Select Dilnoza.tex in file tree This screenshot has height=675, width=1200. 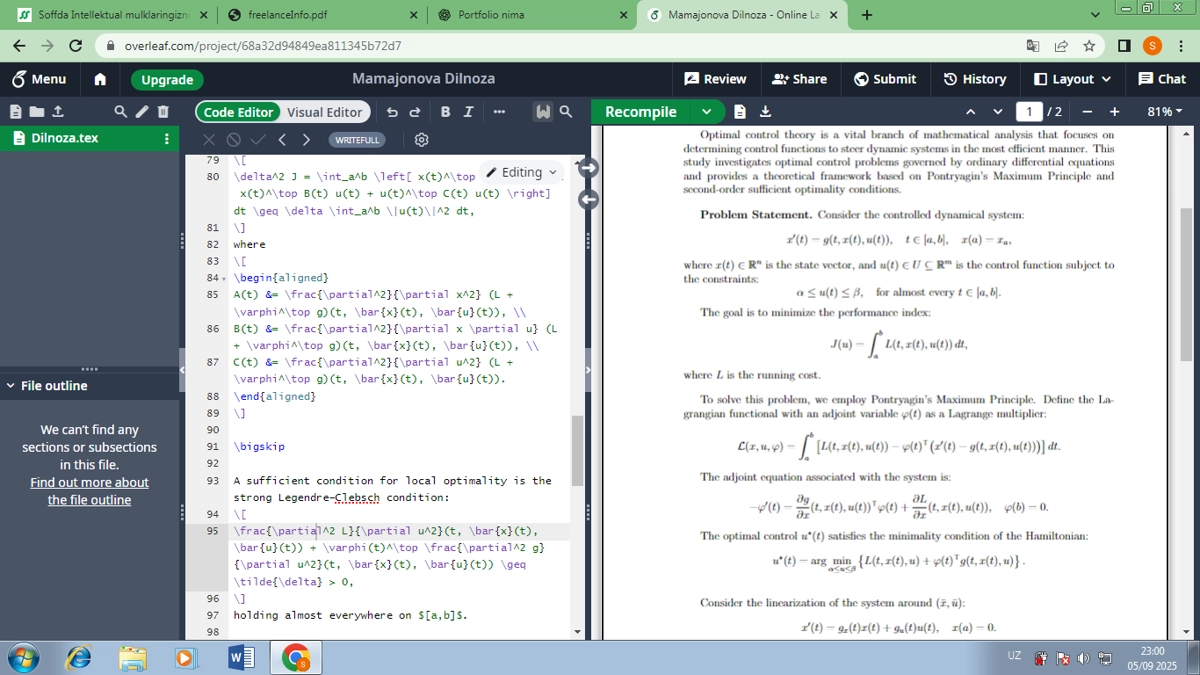pos(64,138)
